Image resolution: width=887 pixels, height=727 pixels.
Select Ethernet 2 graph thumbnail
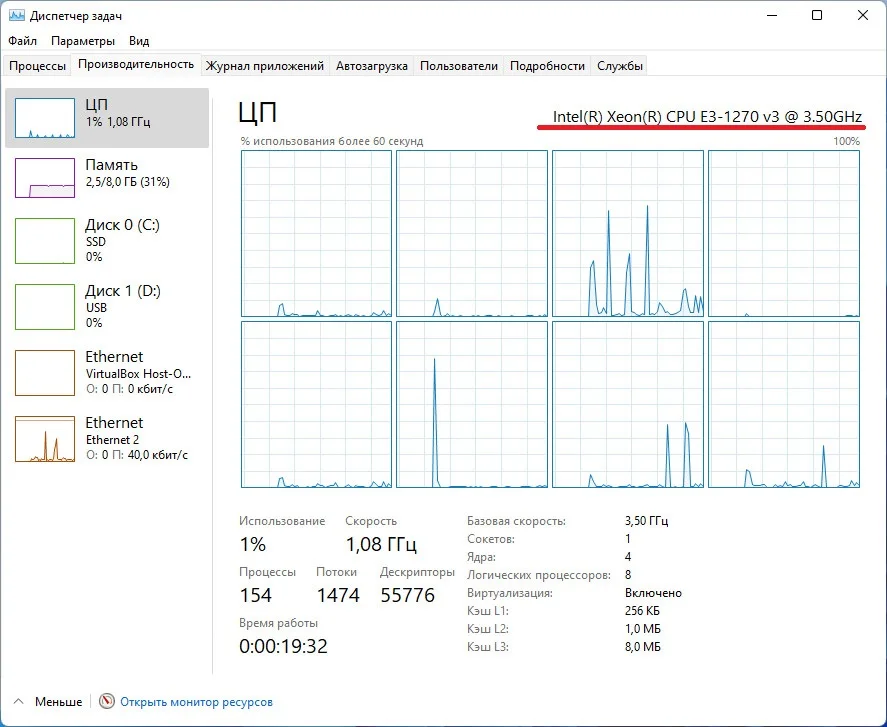pyautogui.click(x=45, y=439)
